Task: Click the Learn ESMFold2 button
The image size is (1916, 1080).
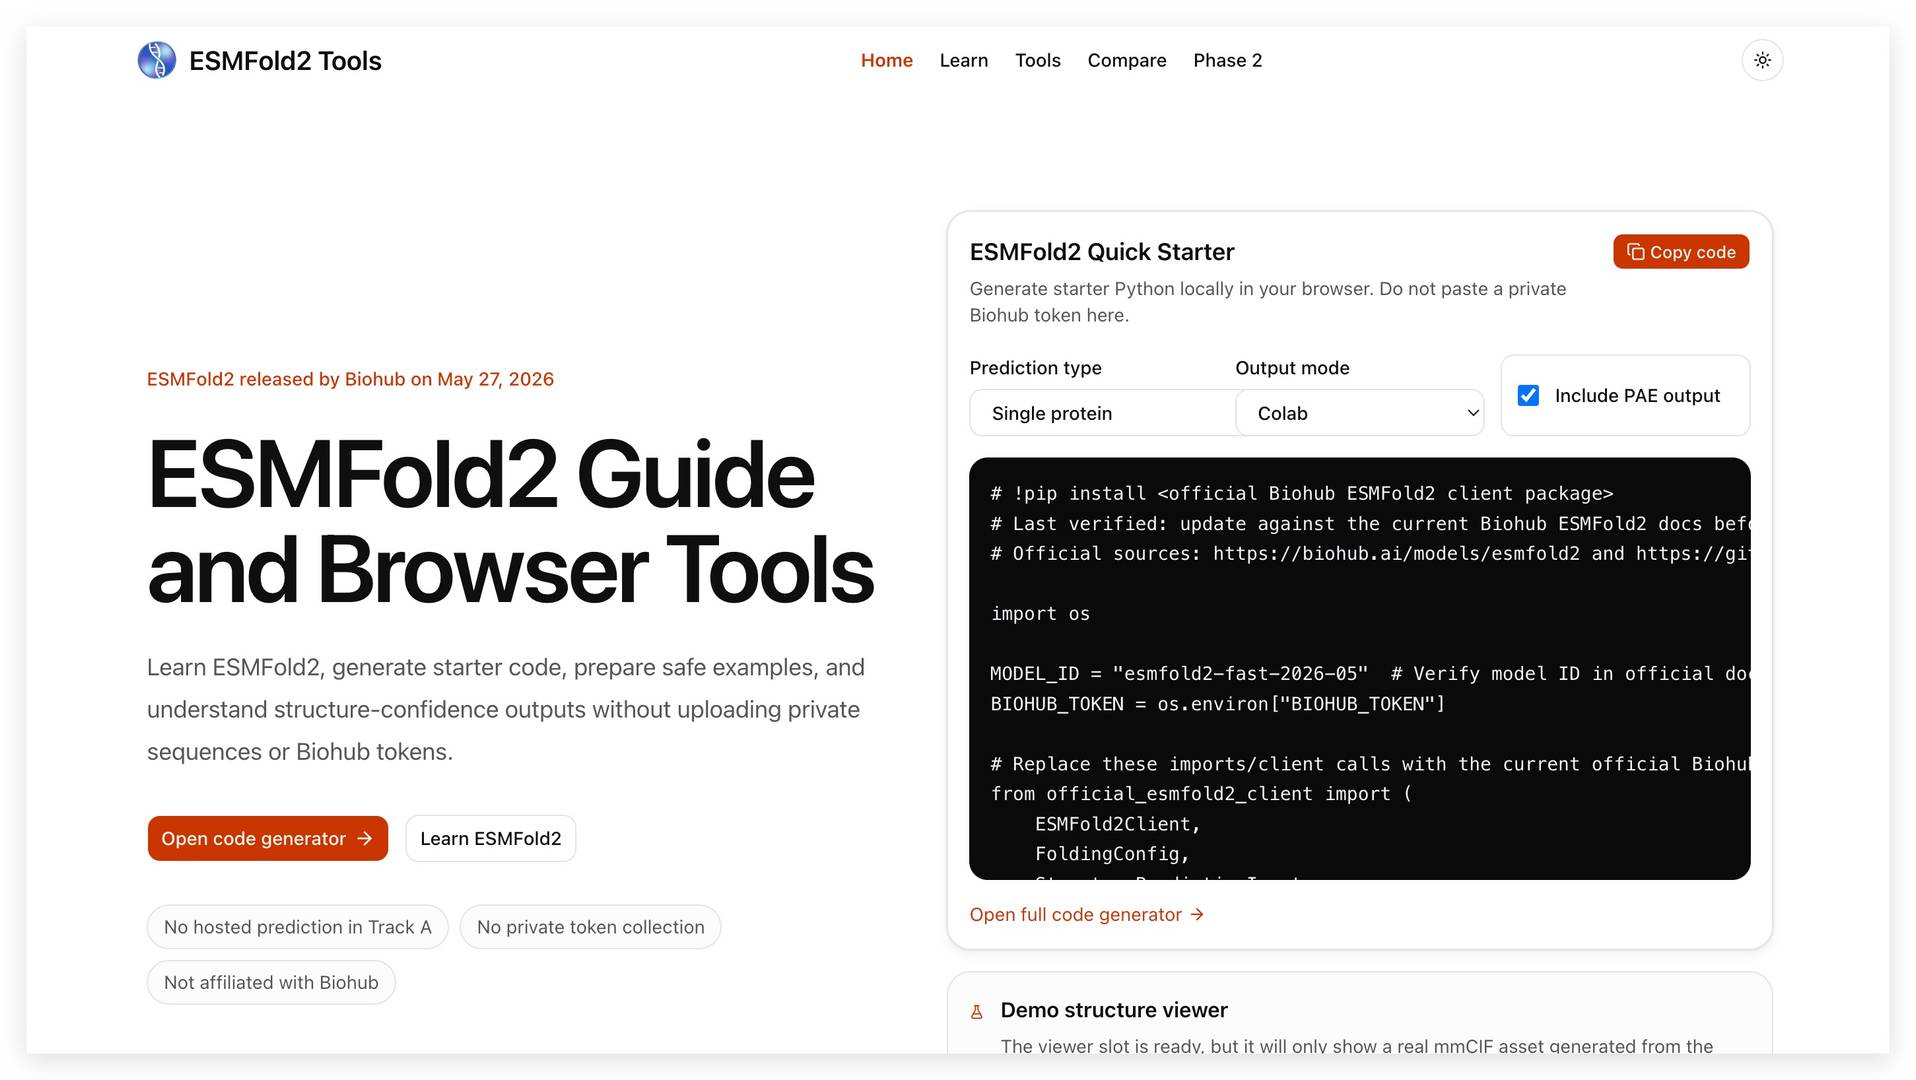Action: (490, 838)
